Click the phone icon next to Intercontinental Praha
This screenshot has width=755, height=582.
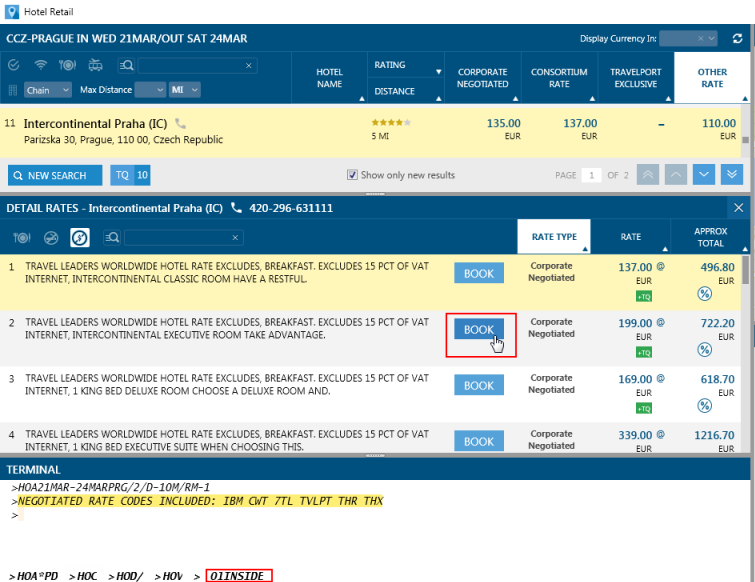tap(181, 124)
